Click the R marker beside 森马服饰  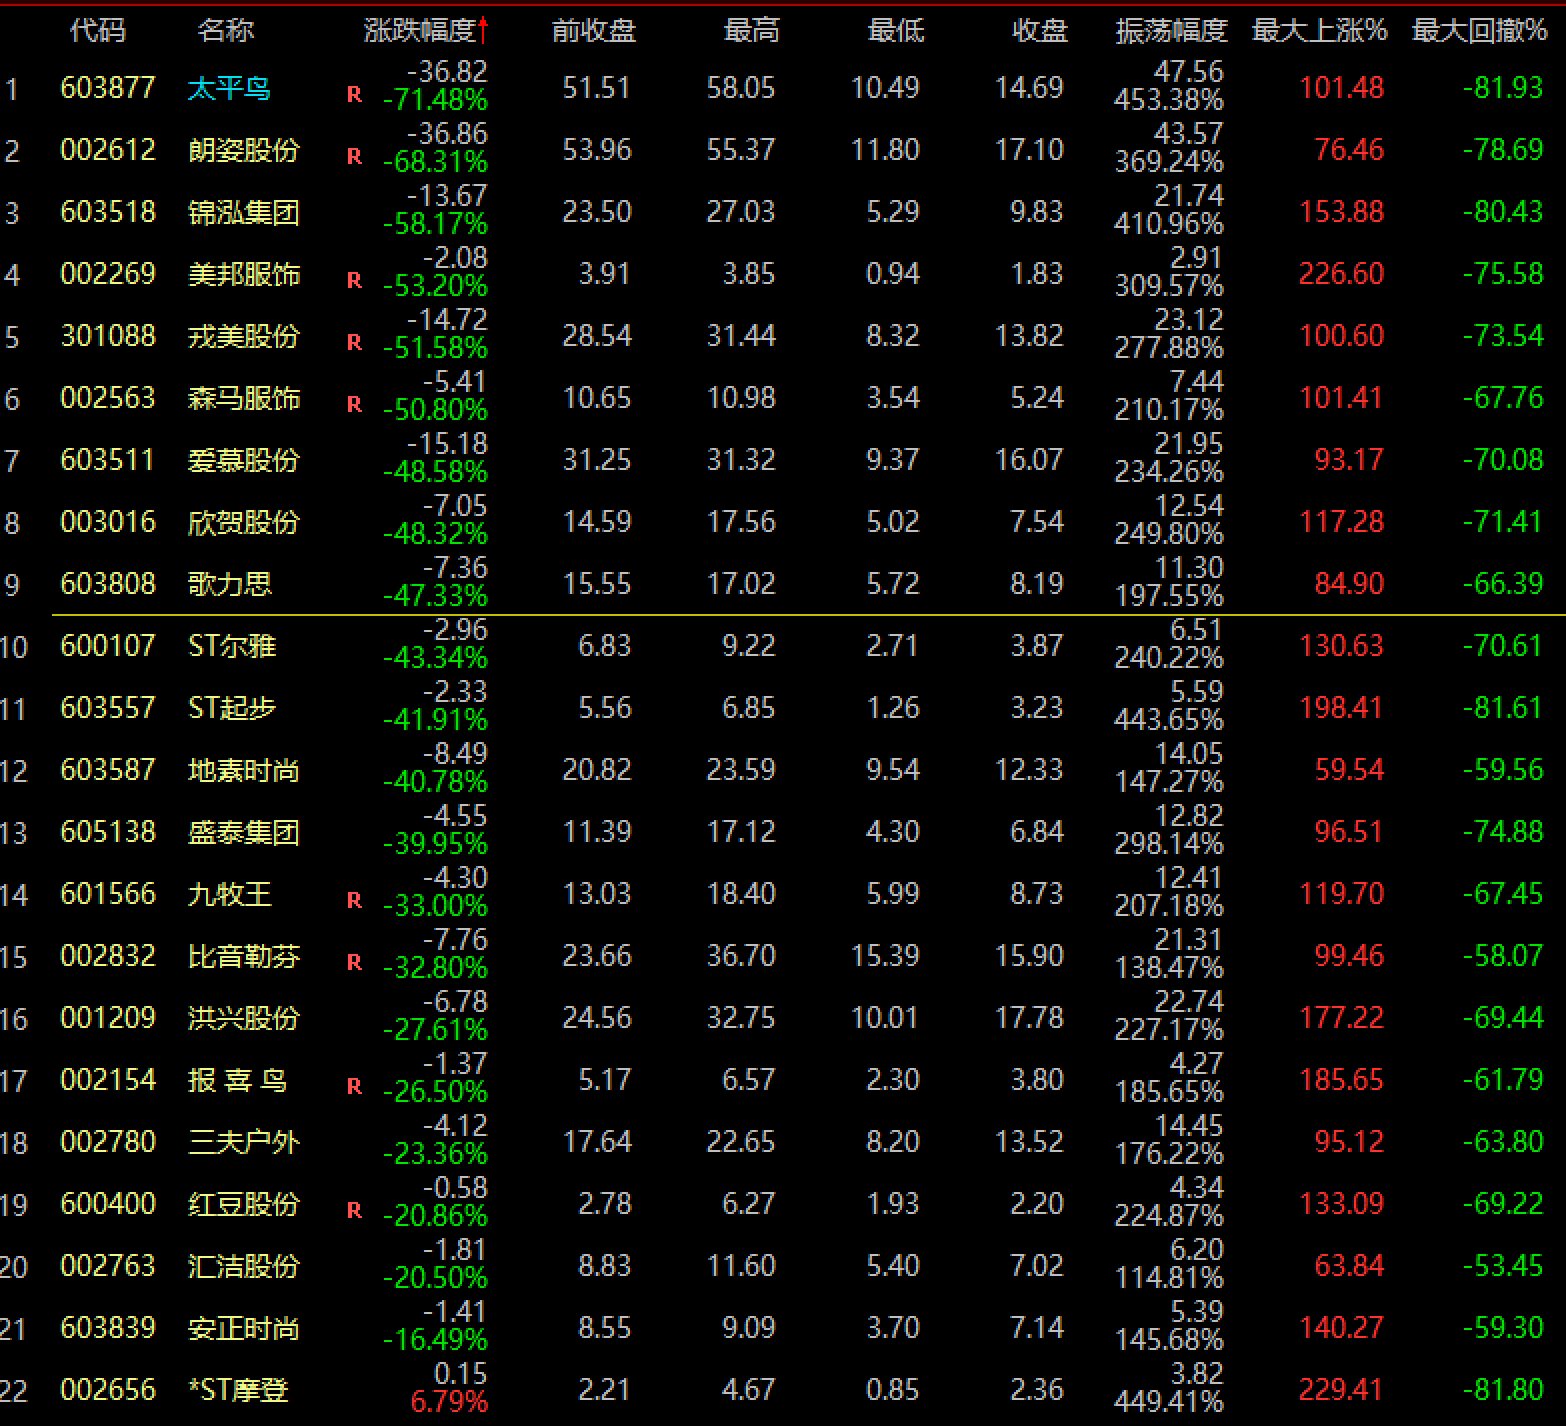[354, 405]
